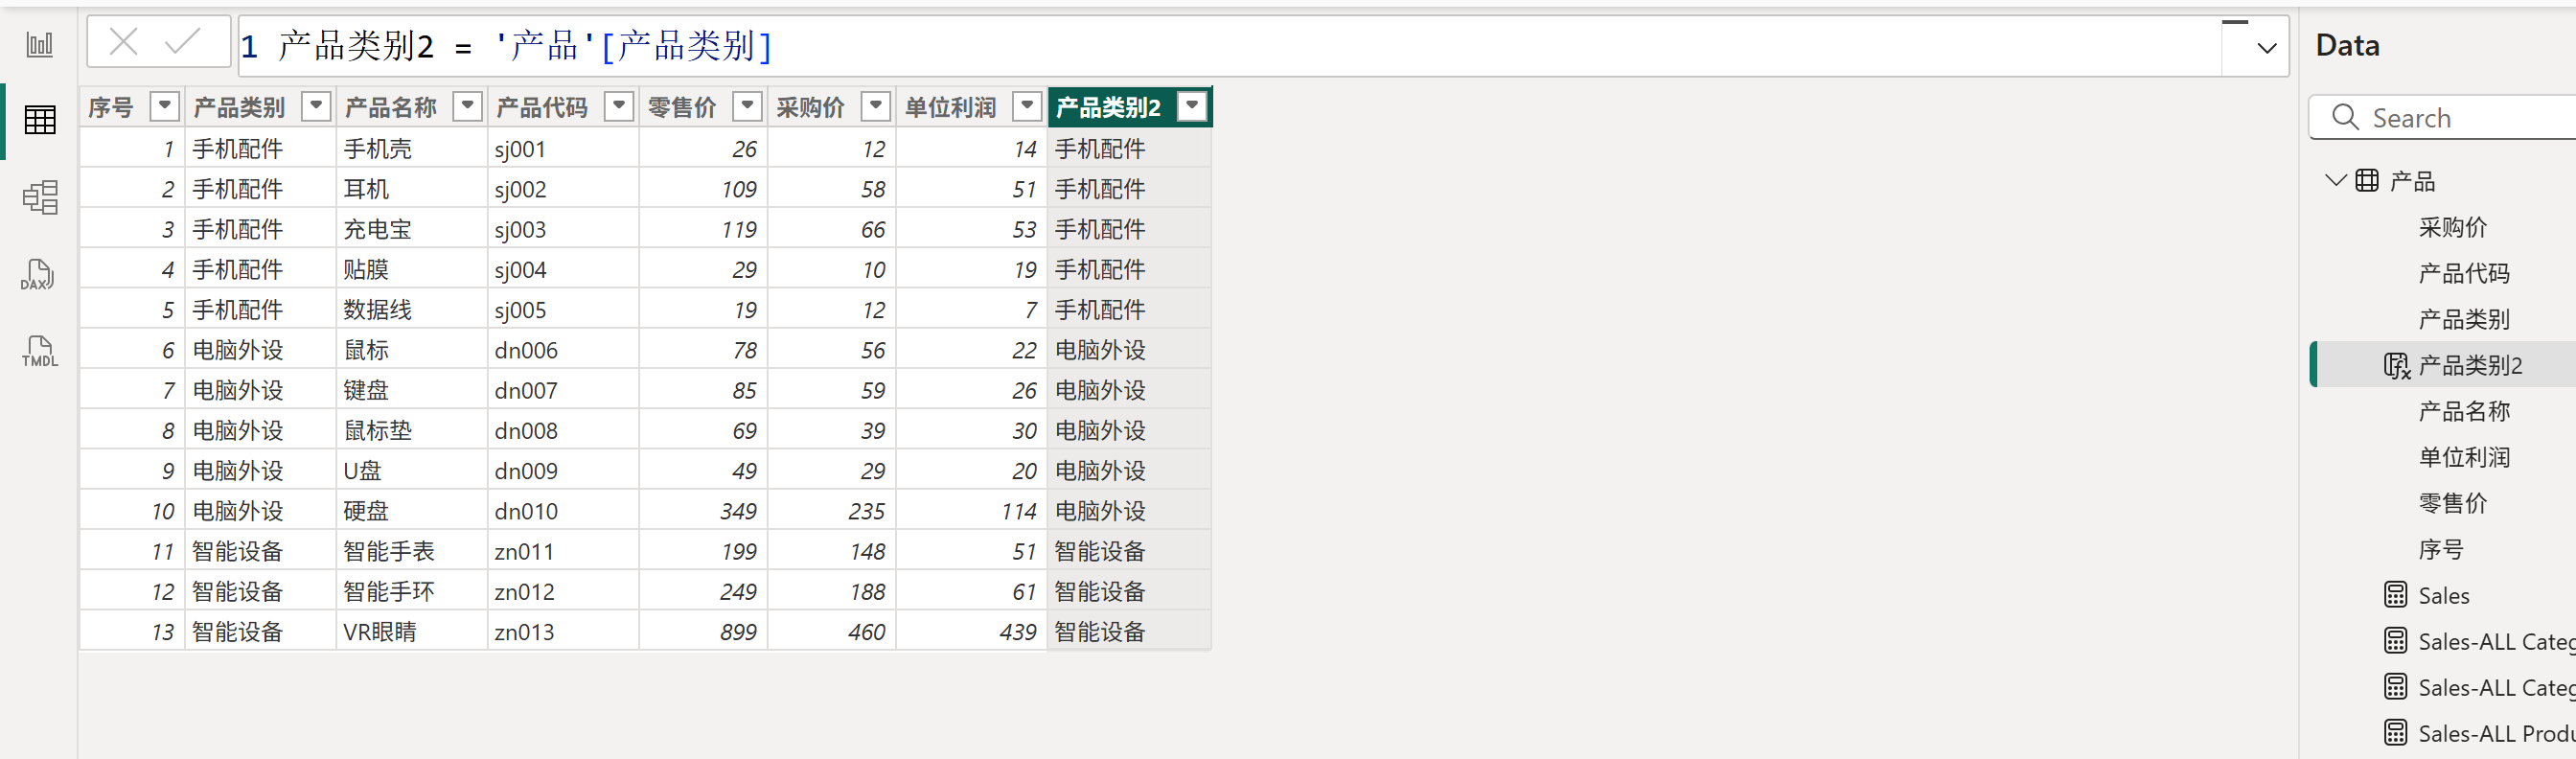Open the DAX query view icon

point(39,274)
